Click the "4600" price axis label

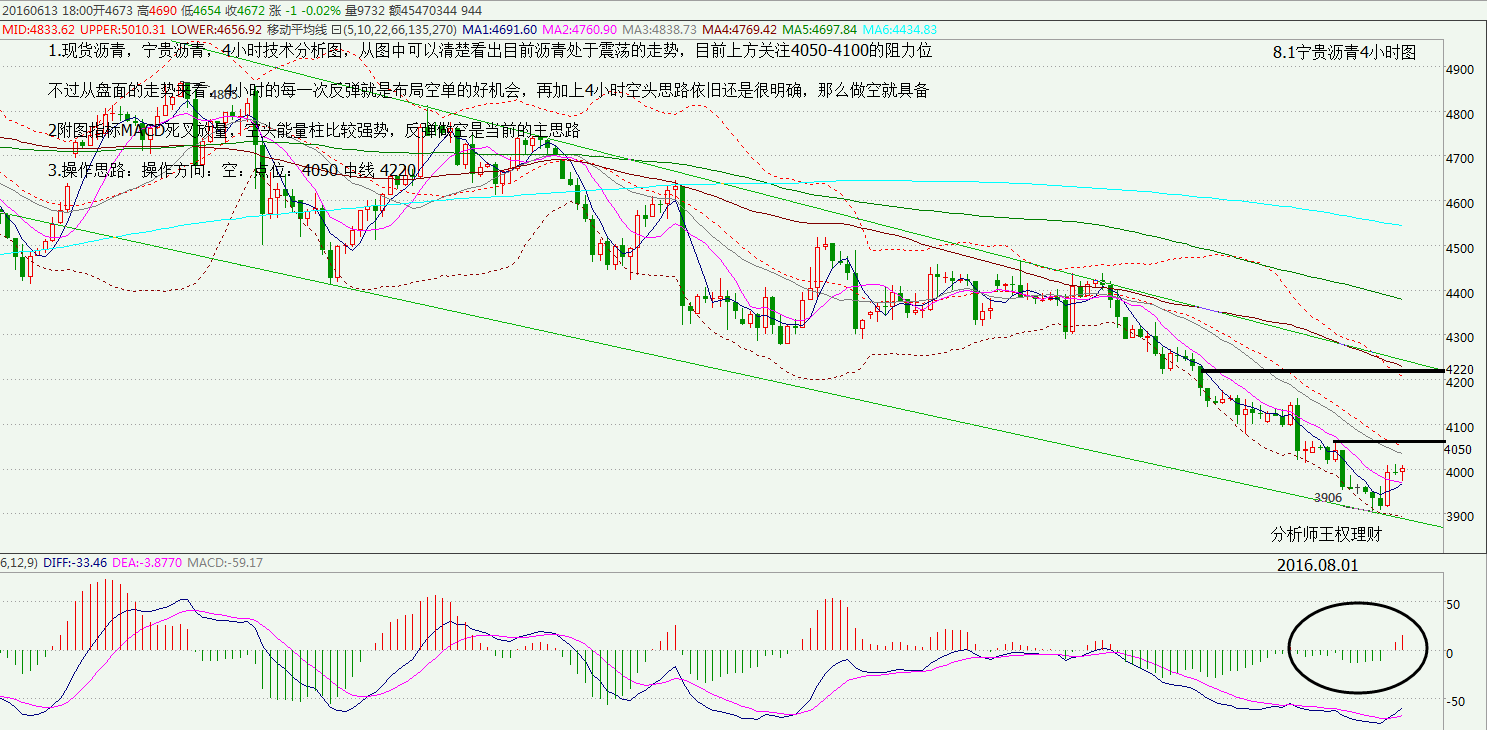pyautogui.click(x=1459, y=204)
